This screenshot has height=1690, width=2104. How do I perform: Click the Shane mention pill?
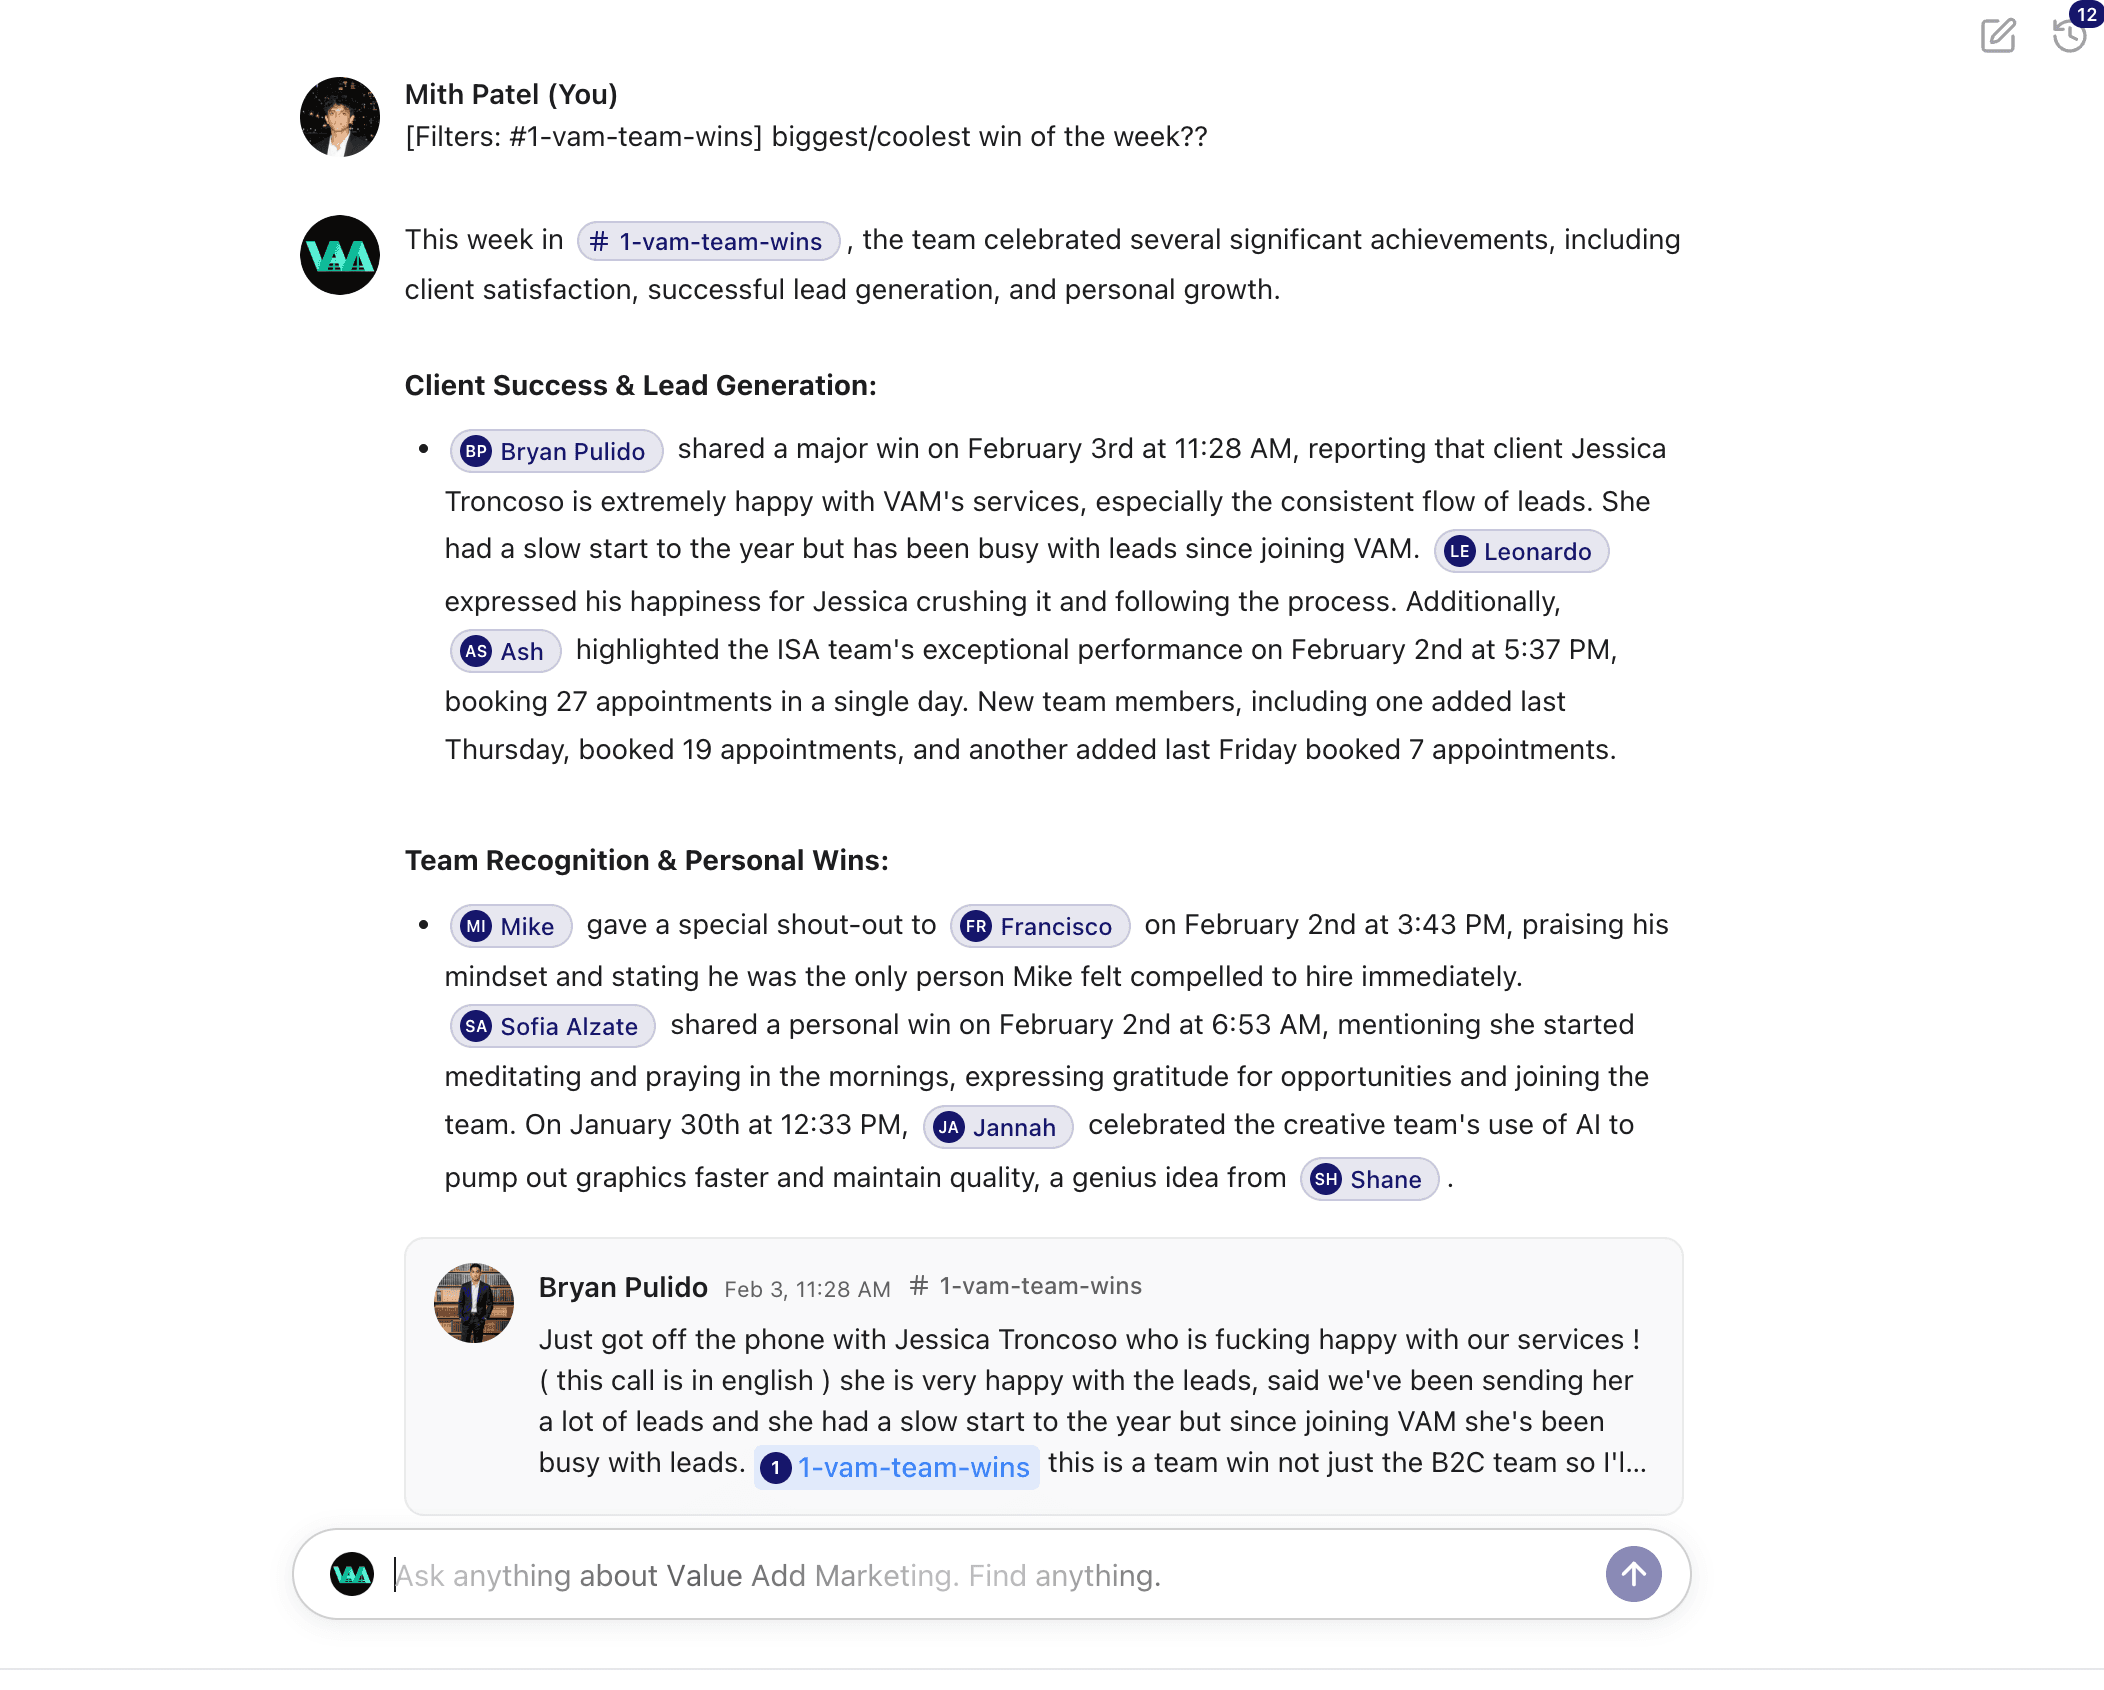coord(1369,1179)
